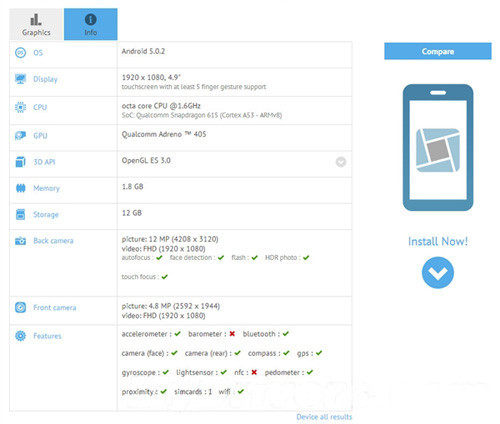Click the CPU label
500x424 pixels.
[x=40, y=107]
